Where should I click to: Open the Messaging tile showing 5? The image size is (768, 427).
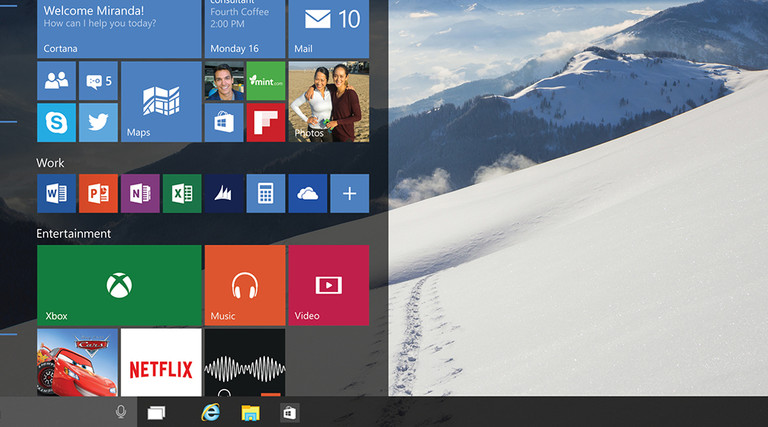(x=98, y=81)
